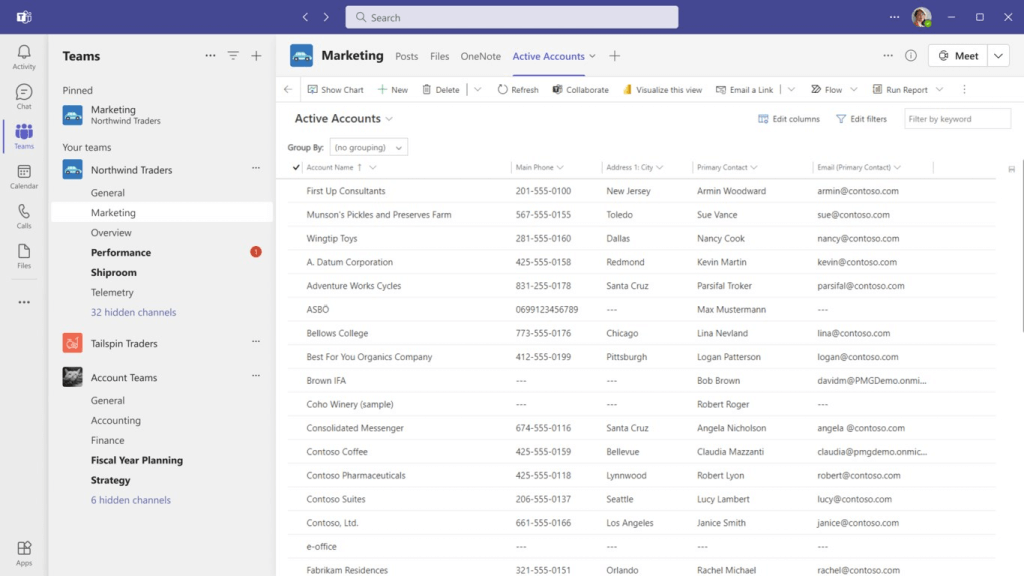The image size is (1024, 576).
Task: Open the Group By dropdown
Action: [368, 147]
